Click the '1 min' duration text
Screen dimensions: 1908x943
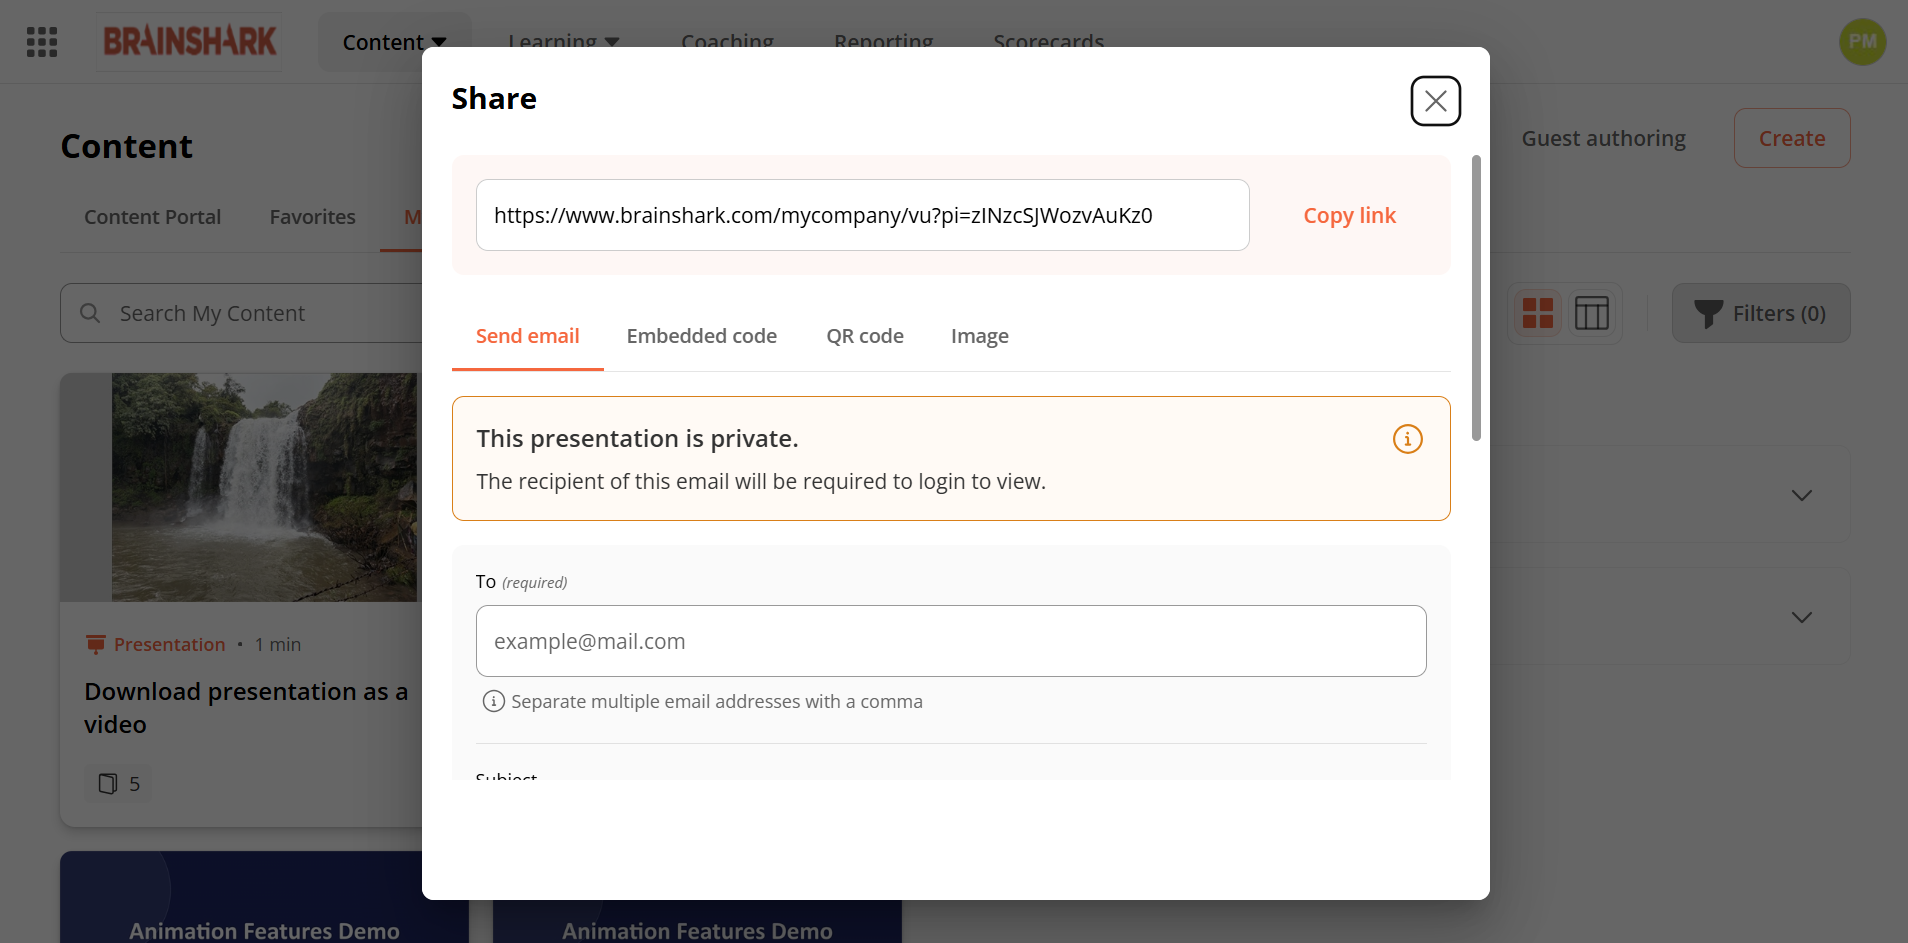point(278,644)
